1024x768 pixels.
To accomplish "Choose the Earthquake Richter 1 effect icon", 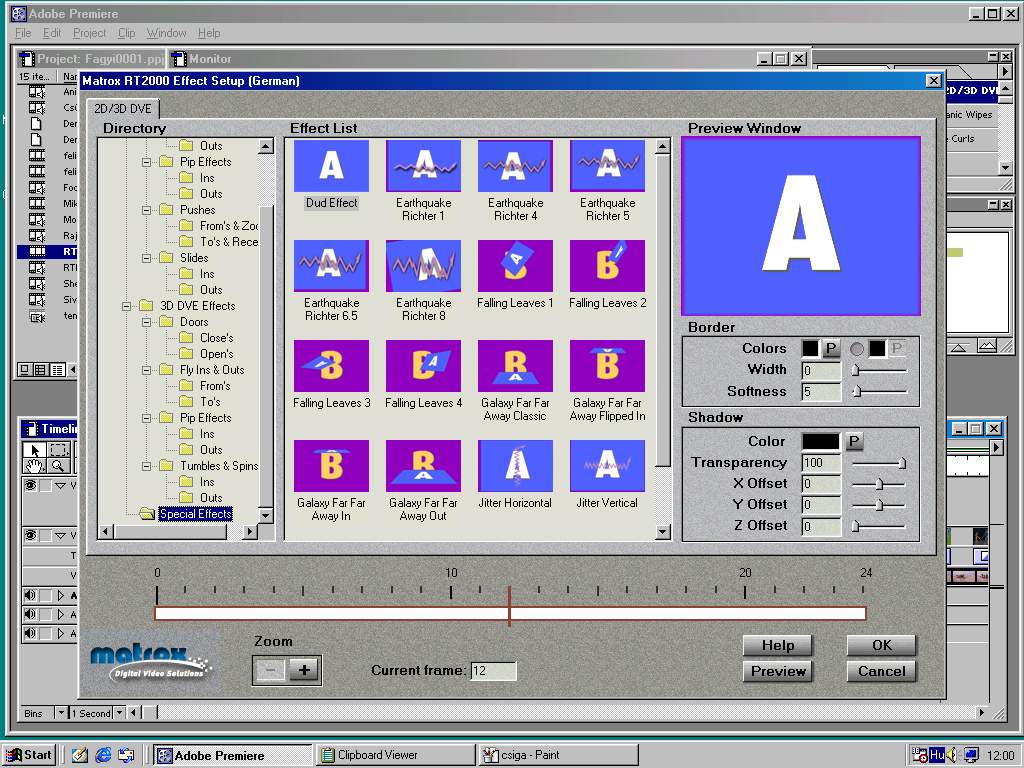I will pyautogui.click(x=423, y=166).
